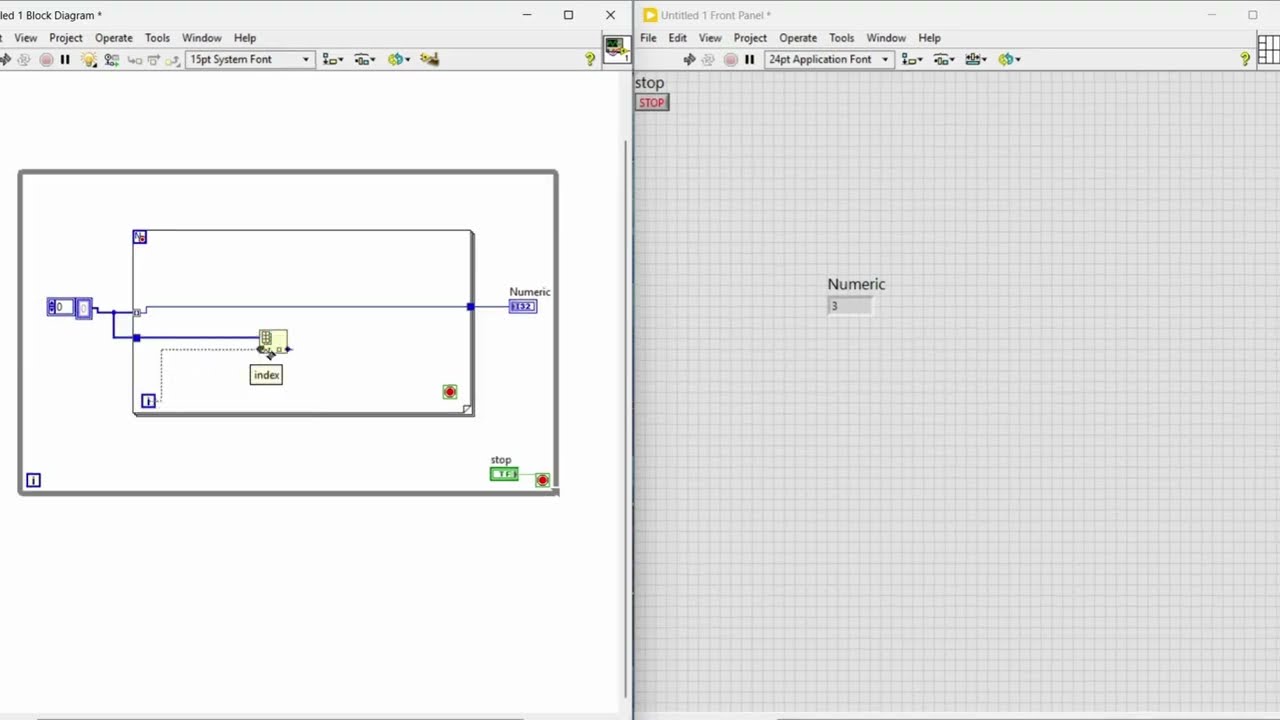Open the 15pt System Font dropdown
Screen dimensions: 1280x720
point(250,60)
